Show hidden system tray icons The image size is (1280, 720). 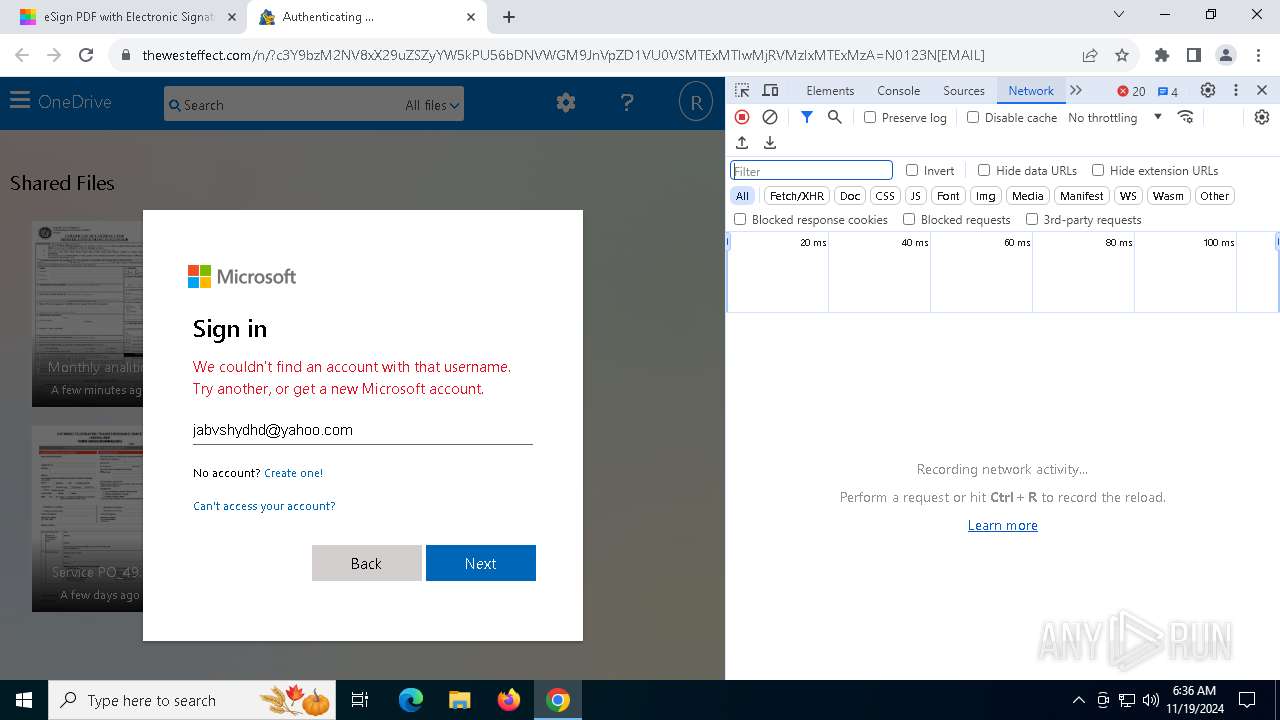[1078, 700]
